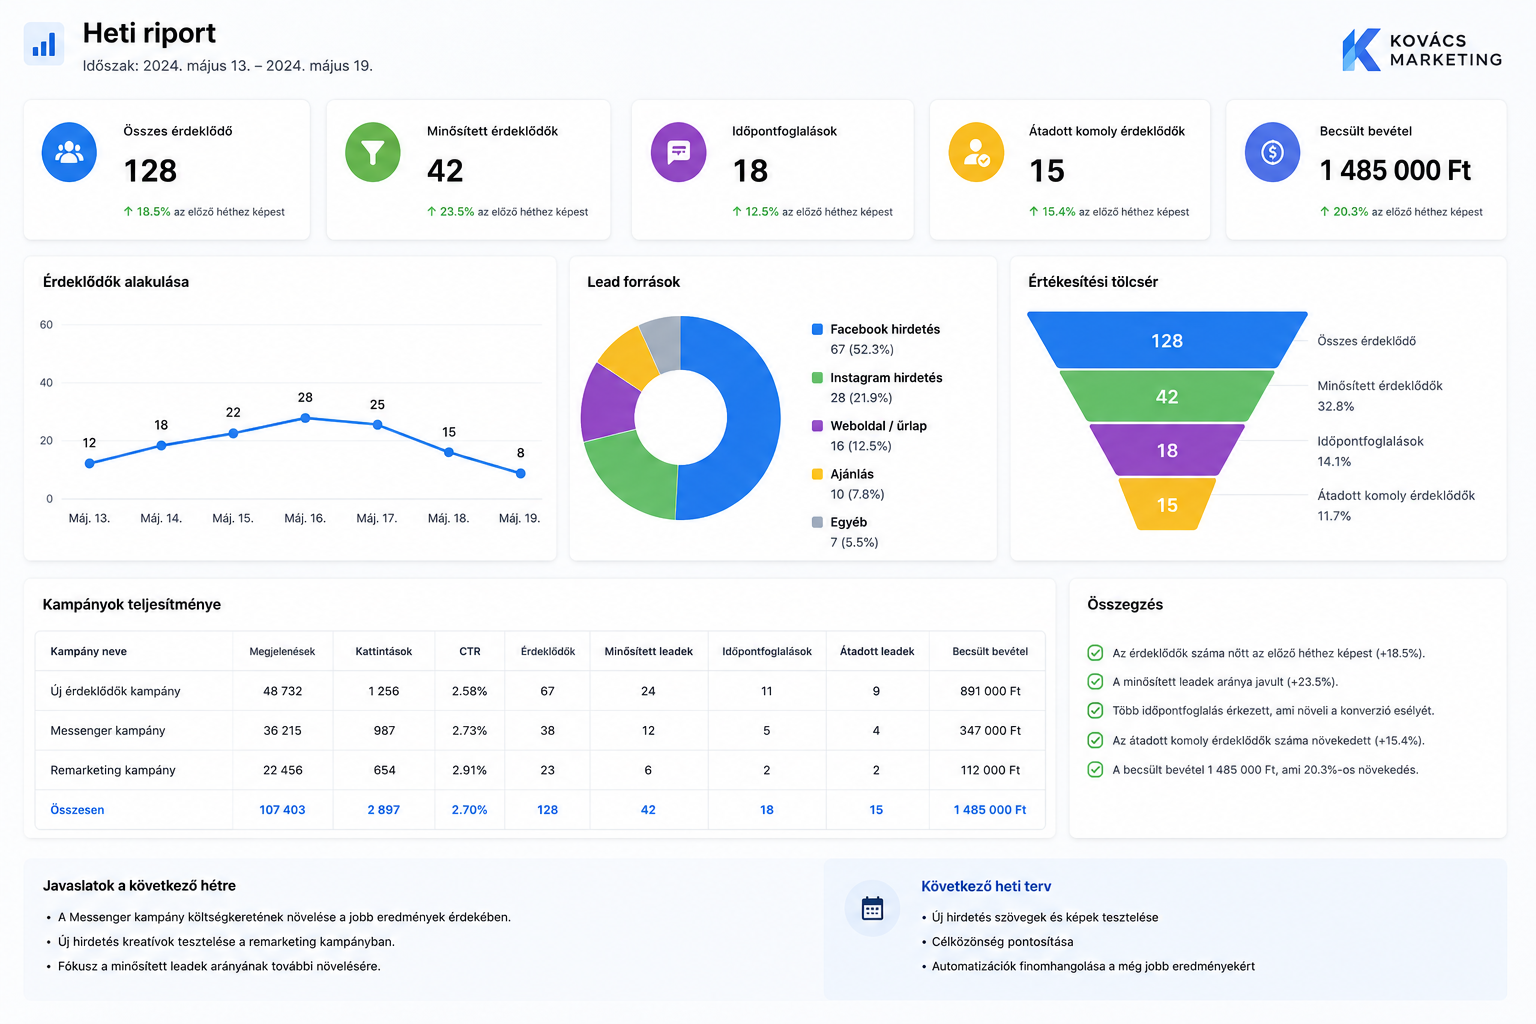Screen dimensions: 1536x1024
Task: Click the 'Kampány neve' column header
Action: pos(89,652)
